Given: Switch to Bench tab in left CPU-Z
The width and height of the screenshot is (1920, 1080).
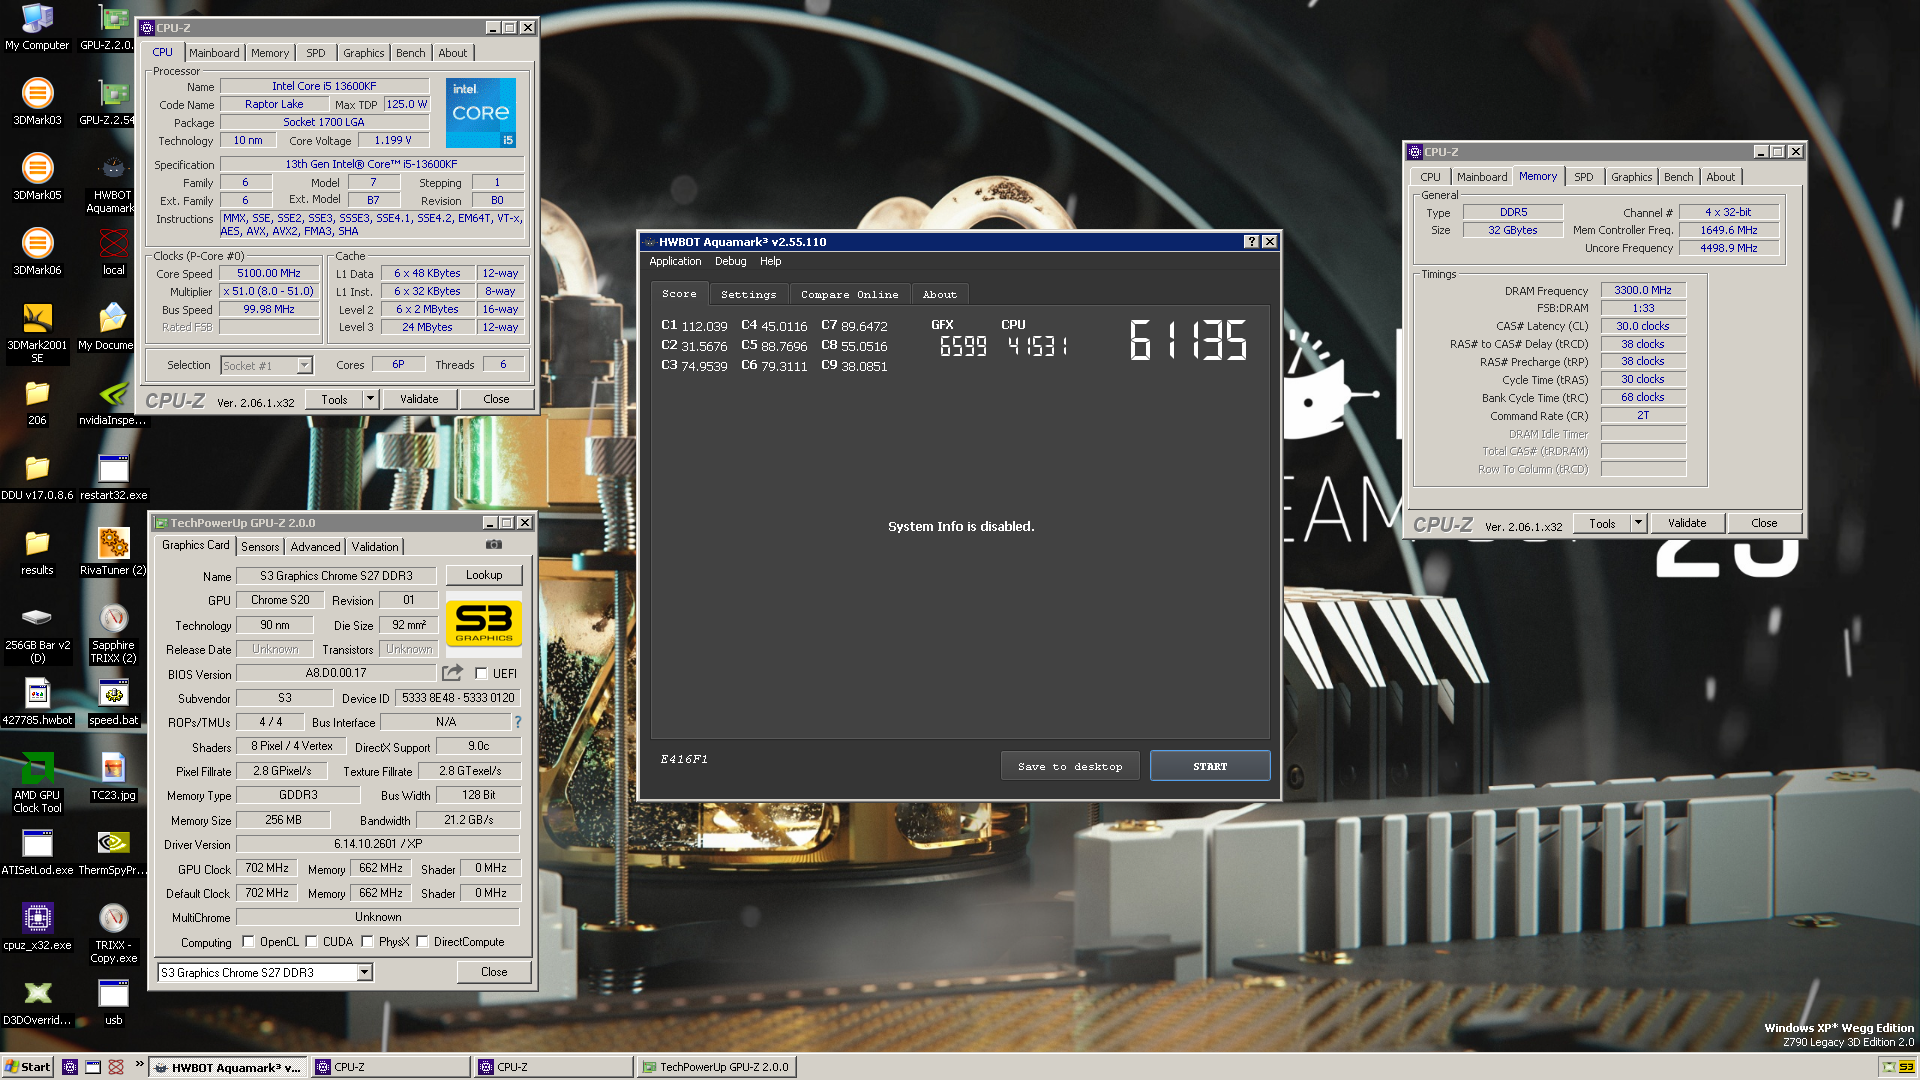Looking at the screenshot, I should 410,53.
